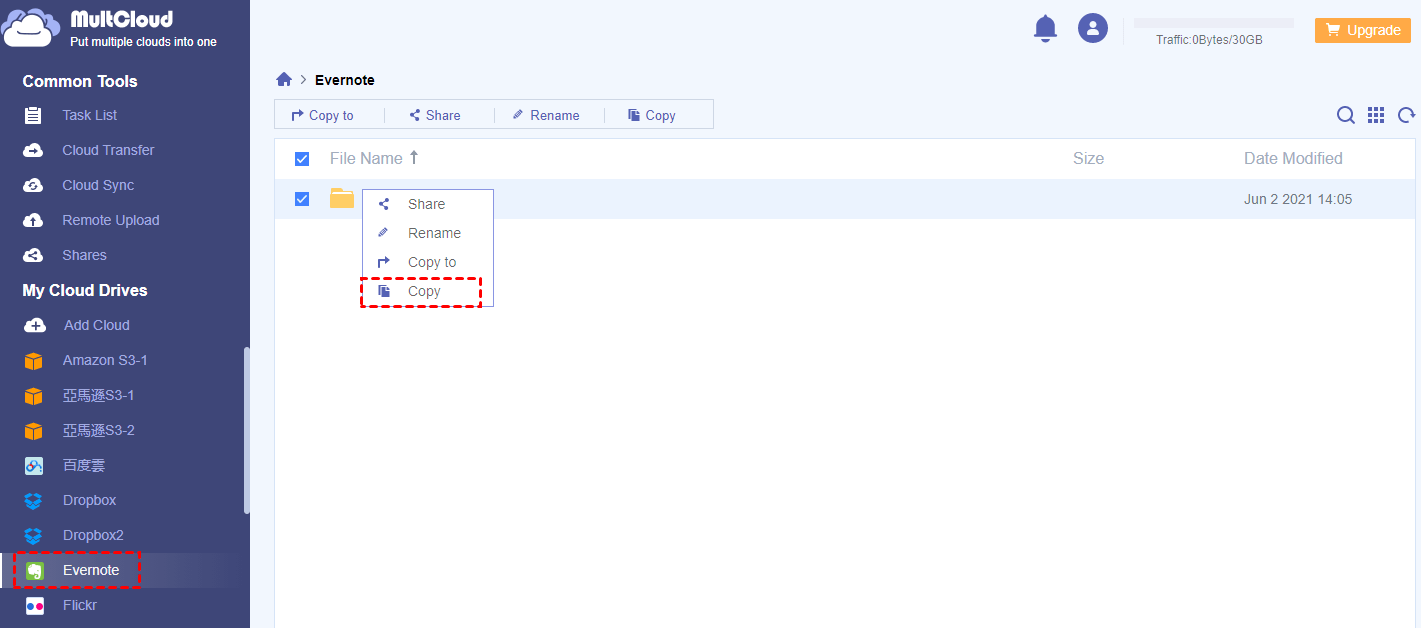The width and height of the screenshot is (1421, 628).
Task: Choose Copy to from the context menu
Action: point(427,262)
